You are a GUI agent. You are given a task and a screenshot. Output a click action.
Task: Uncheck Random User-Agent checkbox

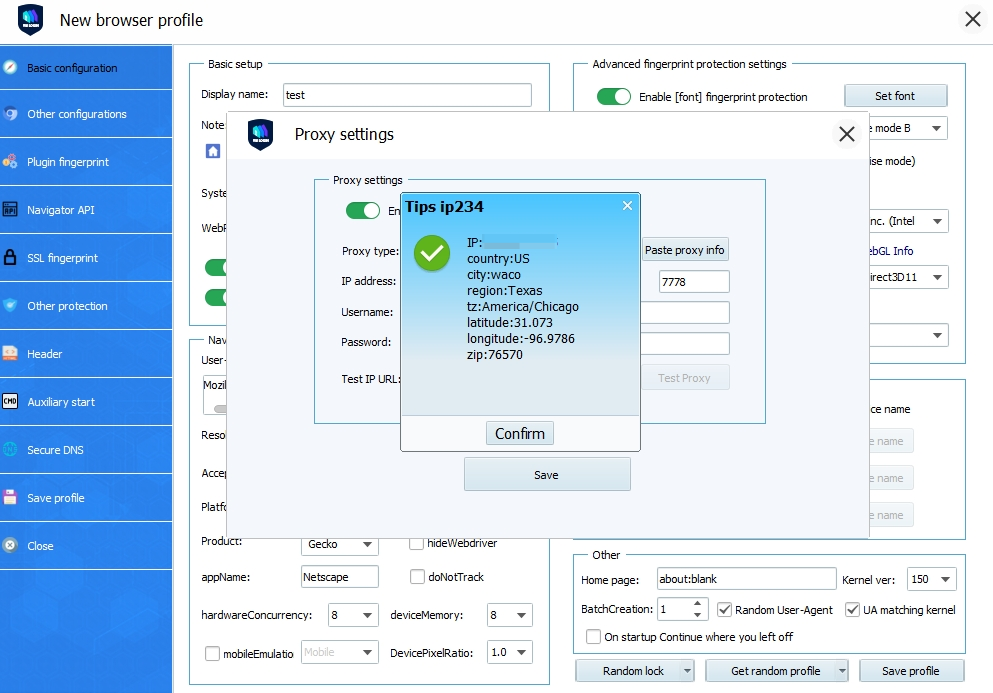724,609
